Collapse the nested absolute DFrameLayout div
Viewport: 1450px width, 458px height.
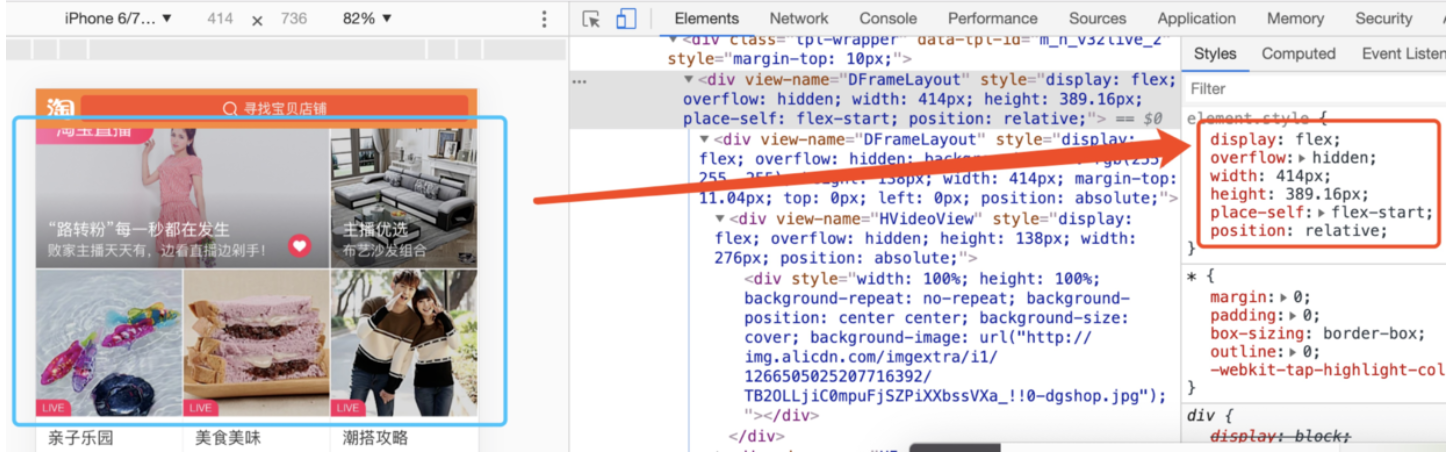coord(705,139)
